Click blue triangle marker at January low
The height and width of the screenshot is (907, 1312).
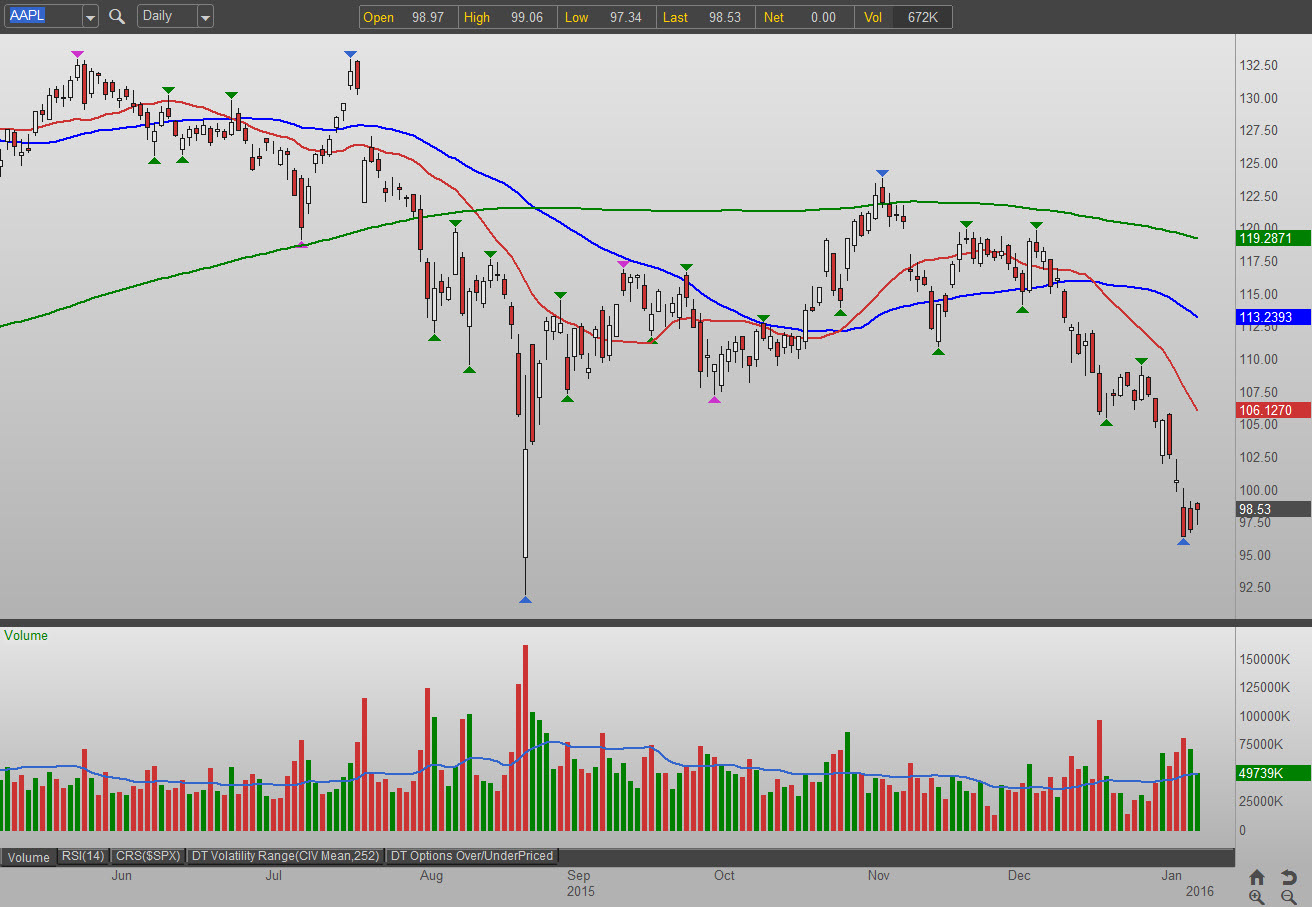pyautogui.click(x=1183, y=541)
